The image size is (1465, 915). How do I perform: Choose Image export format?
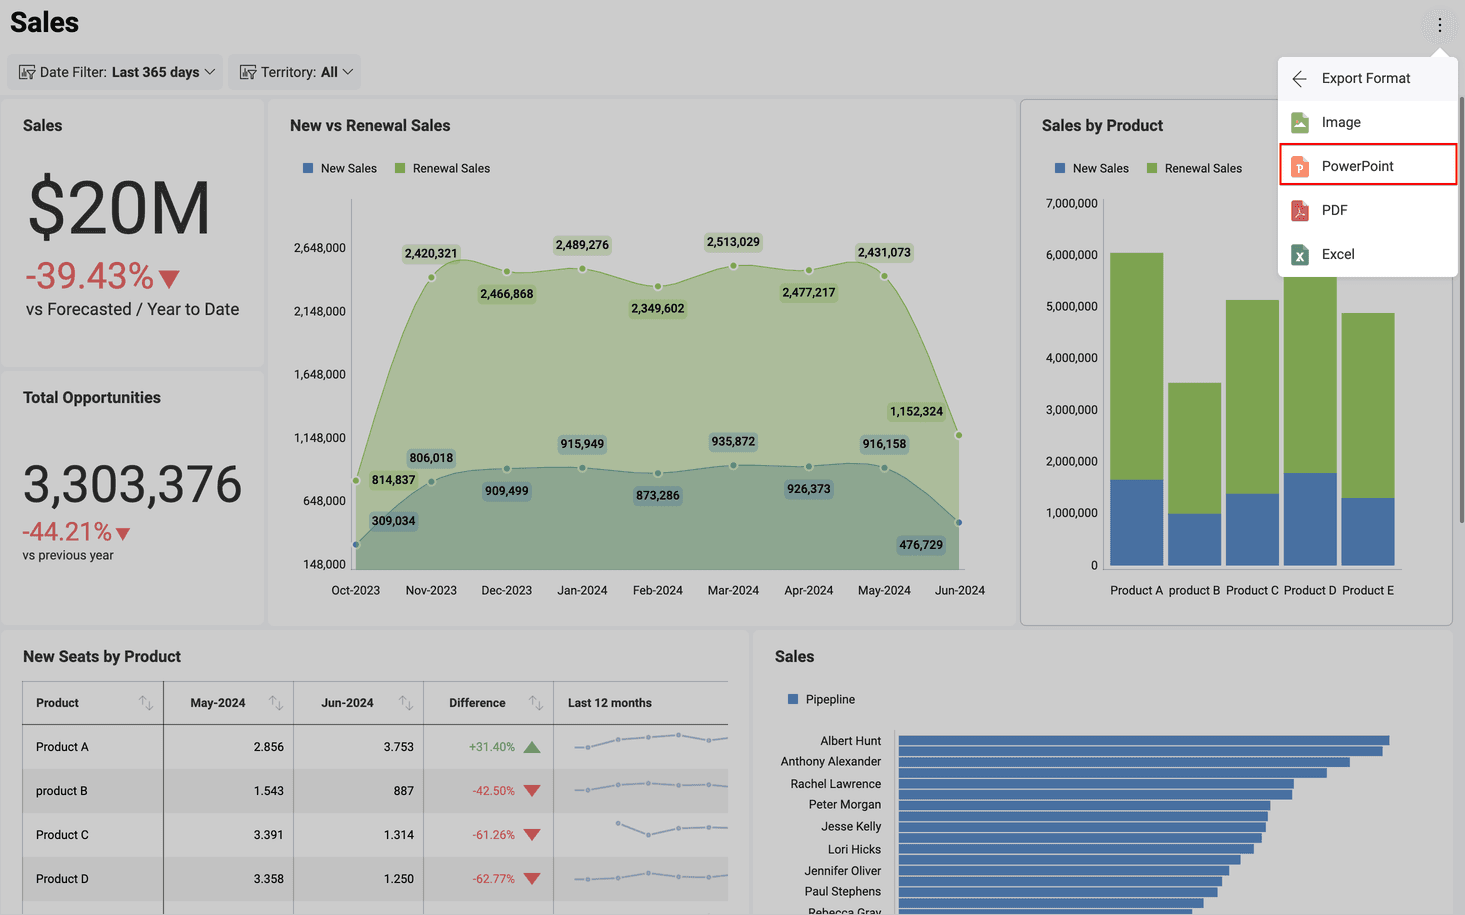(x=1367, y=122)
